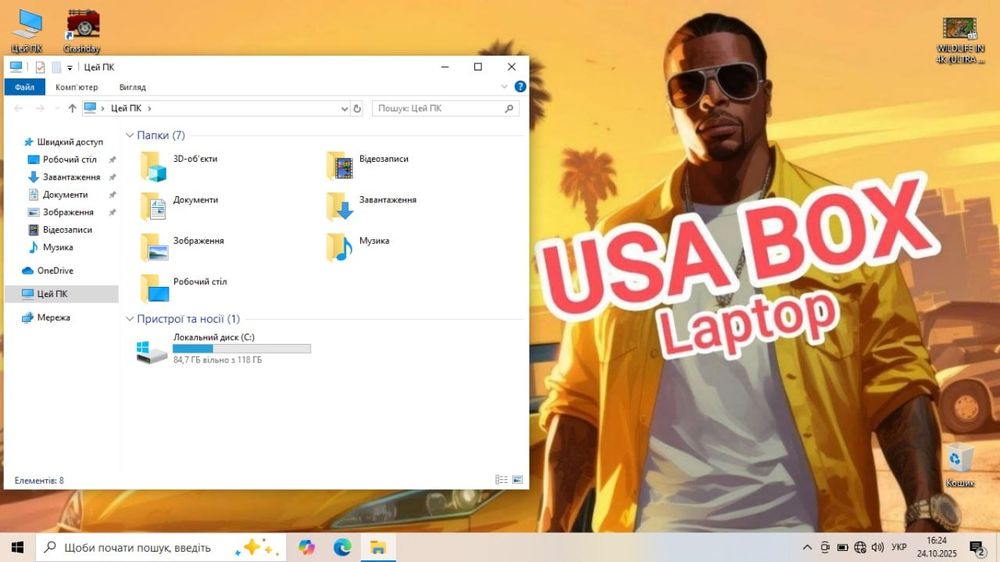Launch Copilot from the taskbar
1000x562 pixels.
[x=307, y=547]
